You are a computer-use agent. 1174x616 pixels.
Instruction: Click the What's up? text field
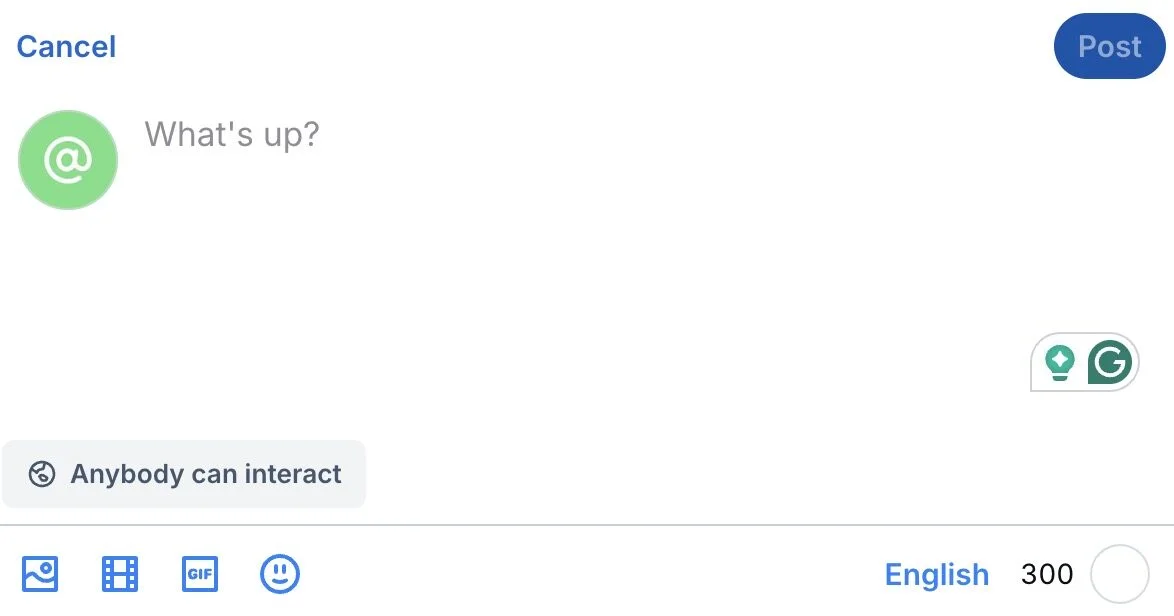(232, 134)
